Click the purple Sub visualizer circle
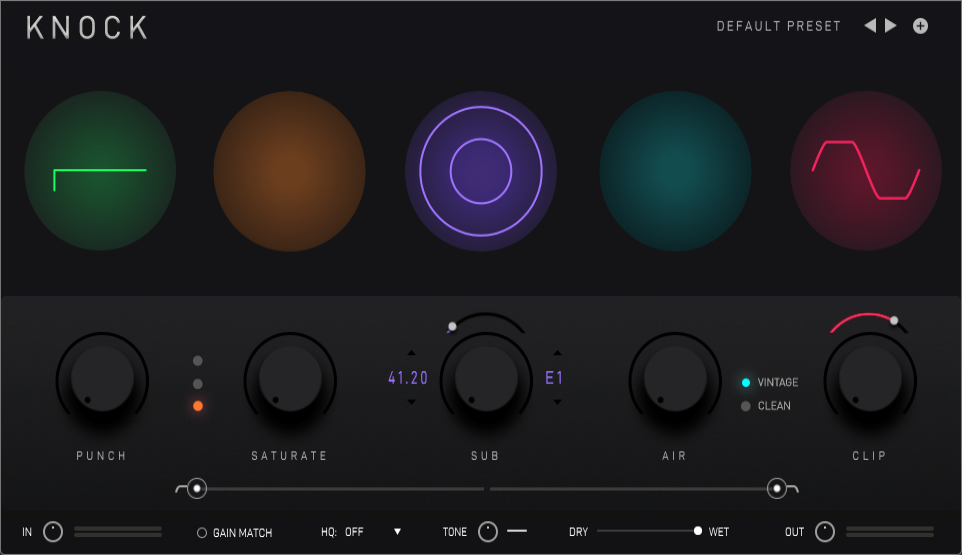This screenshot has width=962, height=555. pyautogui.click(x=481, y=174)
